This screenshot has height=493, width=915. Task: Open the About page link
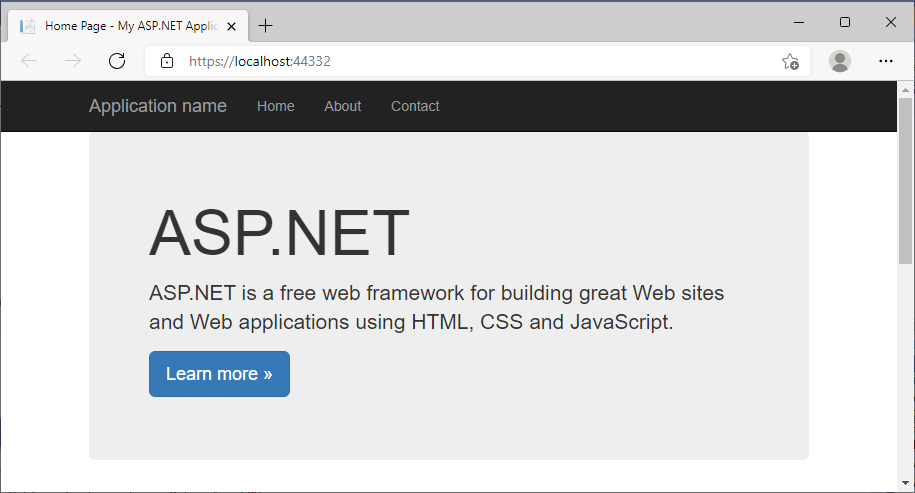pos(343,106)
